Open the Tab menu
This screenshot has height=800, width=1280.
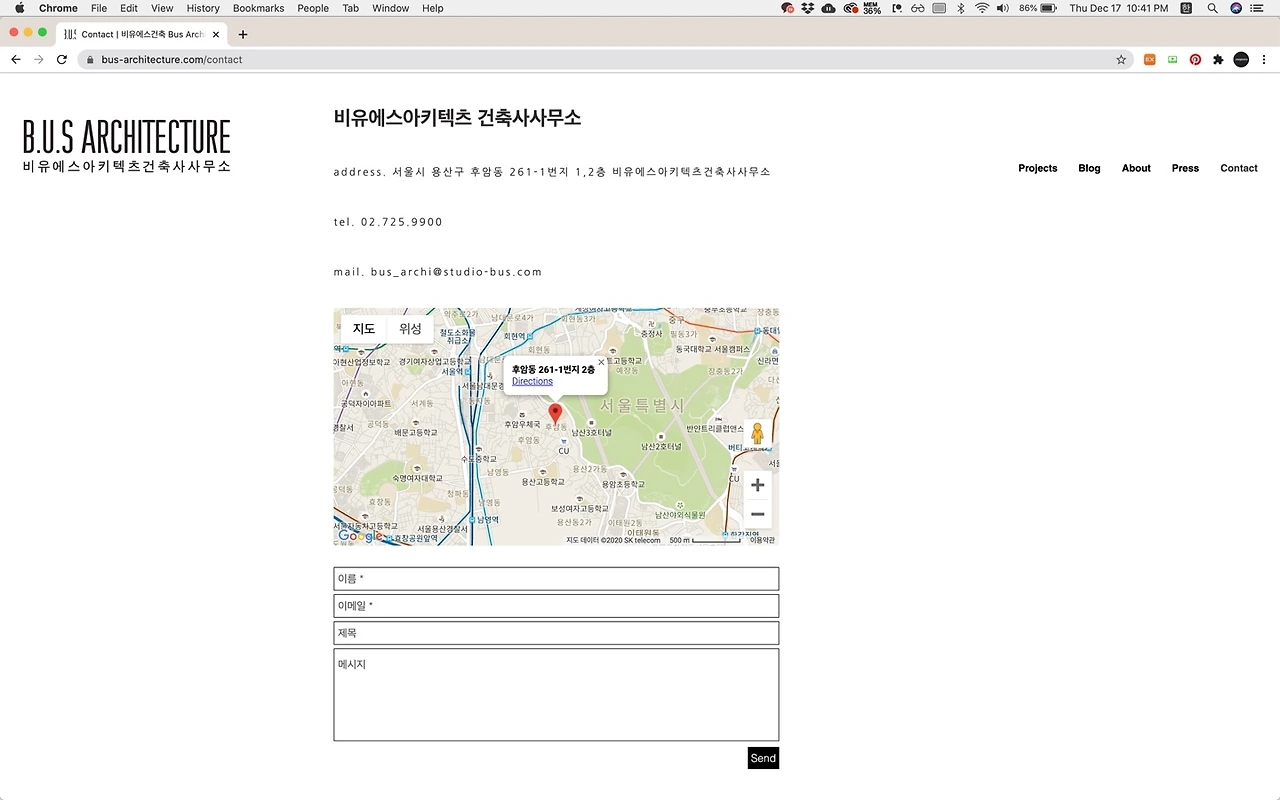pyautogui.click(x=350, y=8)
